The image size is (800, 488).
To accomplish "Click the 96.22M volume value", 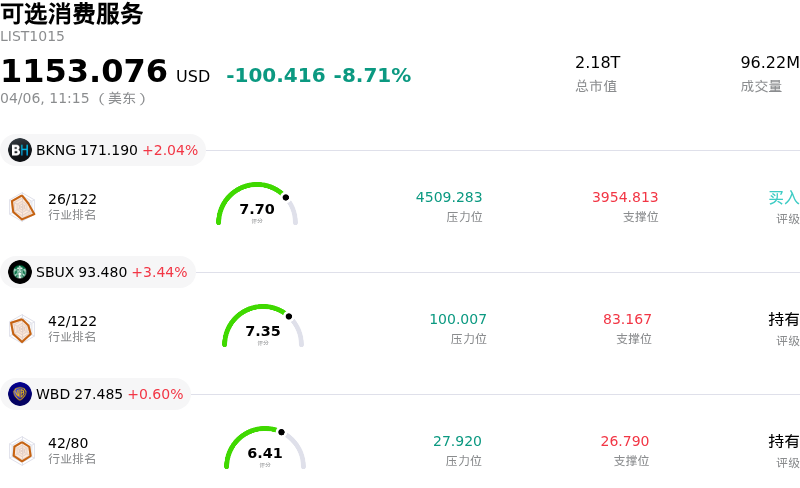I will click(x=769, y=62).
